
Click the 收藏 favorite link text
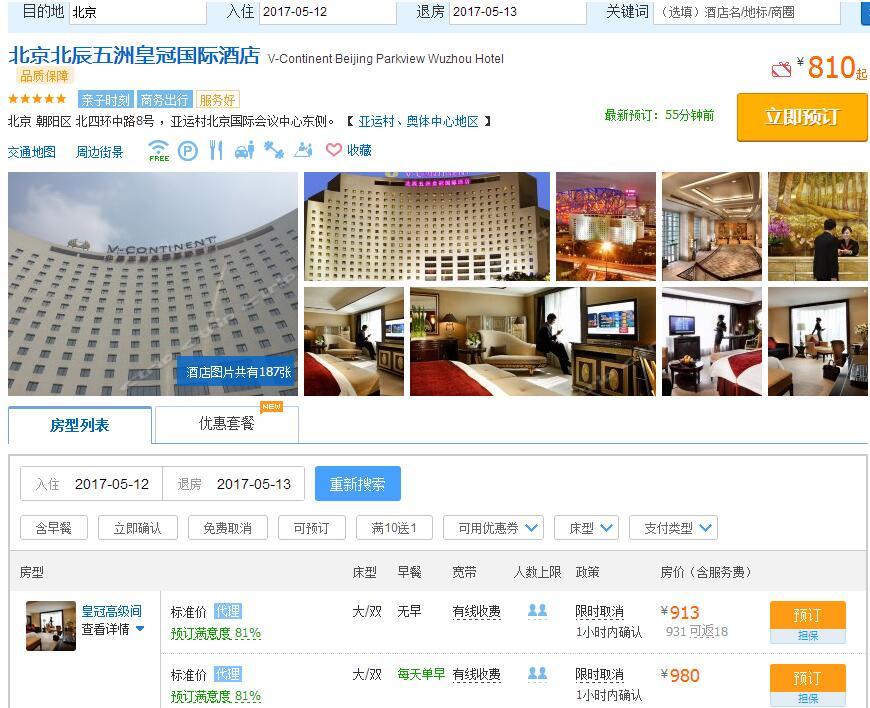pos(359,150)
